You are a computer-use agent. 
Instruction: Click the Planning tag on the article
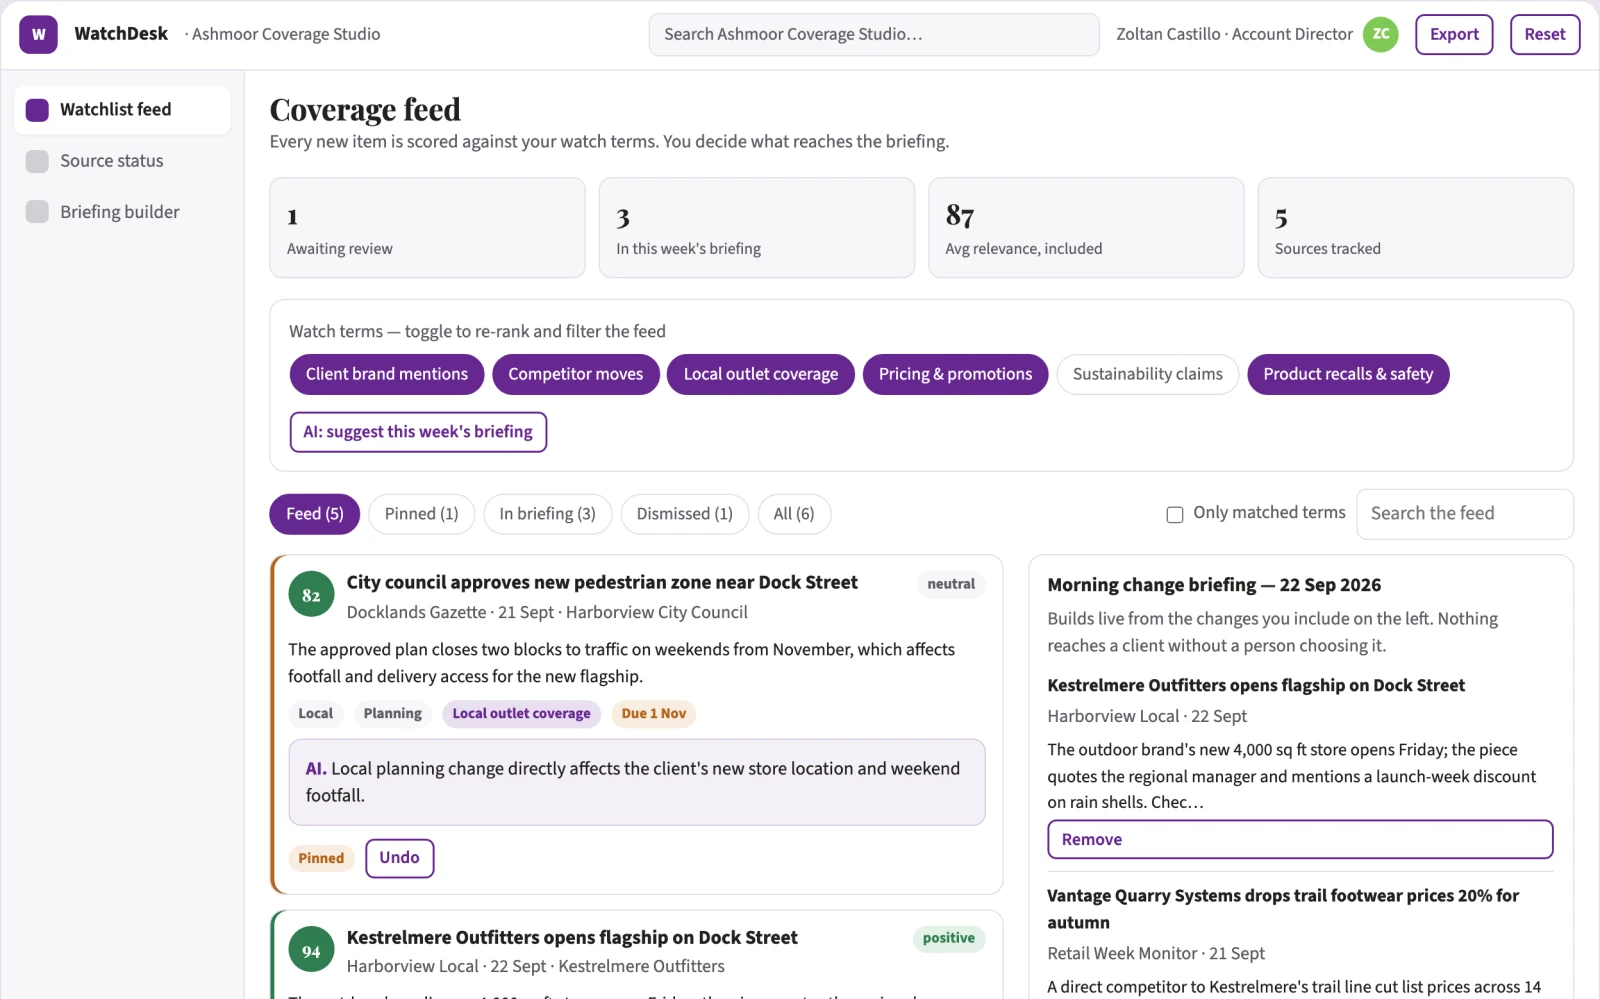[393, 714]
